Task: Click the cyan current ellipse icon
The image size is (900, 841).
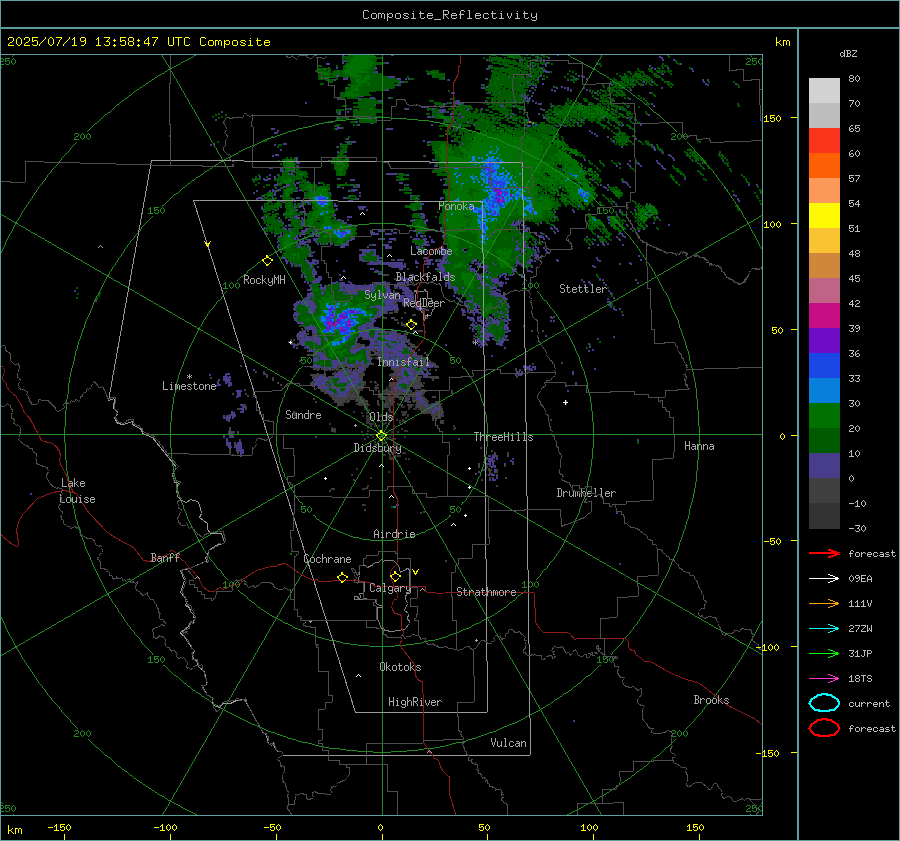Action: [x=824, y=703]
